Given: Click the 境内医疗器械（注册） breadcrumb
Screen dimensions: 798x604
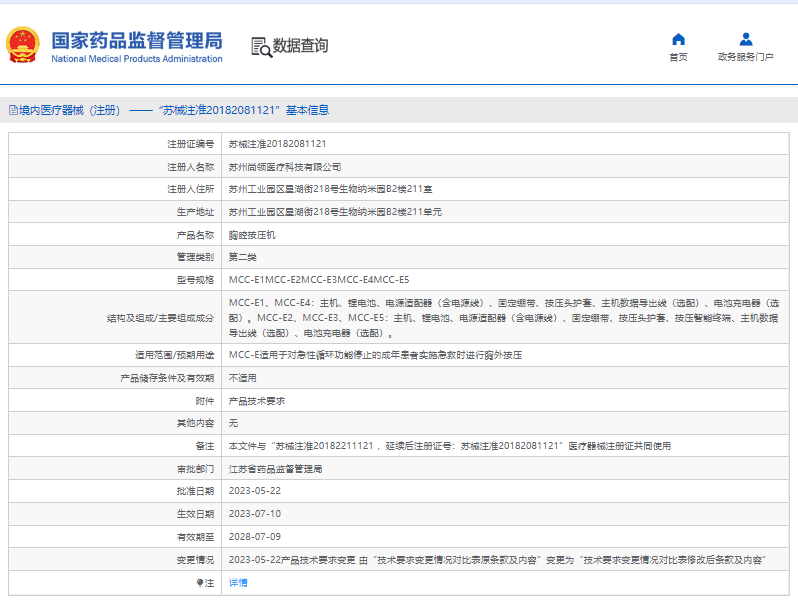Looking at the screenshot, I should (x=69, y=110).
